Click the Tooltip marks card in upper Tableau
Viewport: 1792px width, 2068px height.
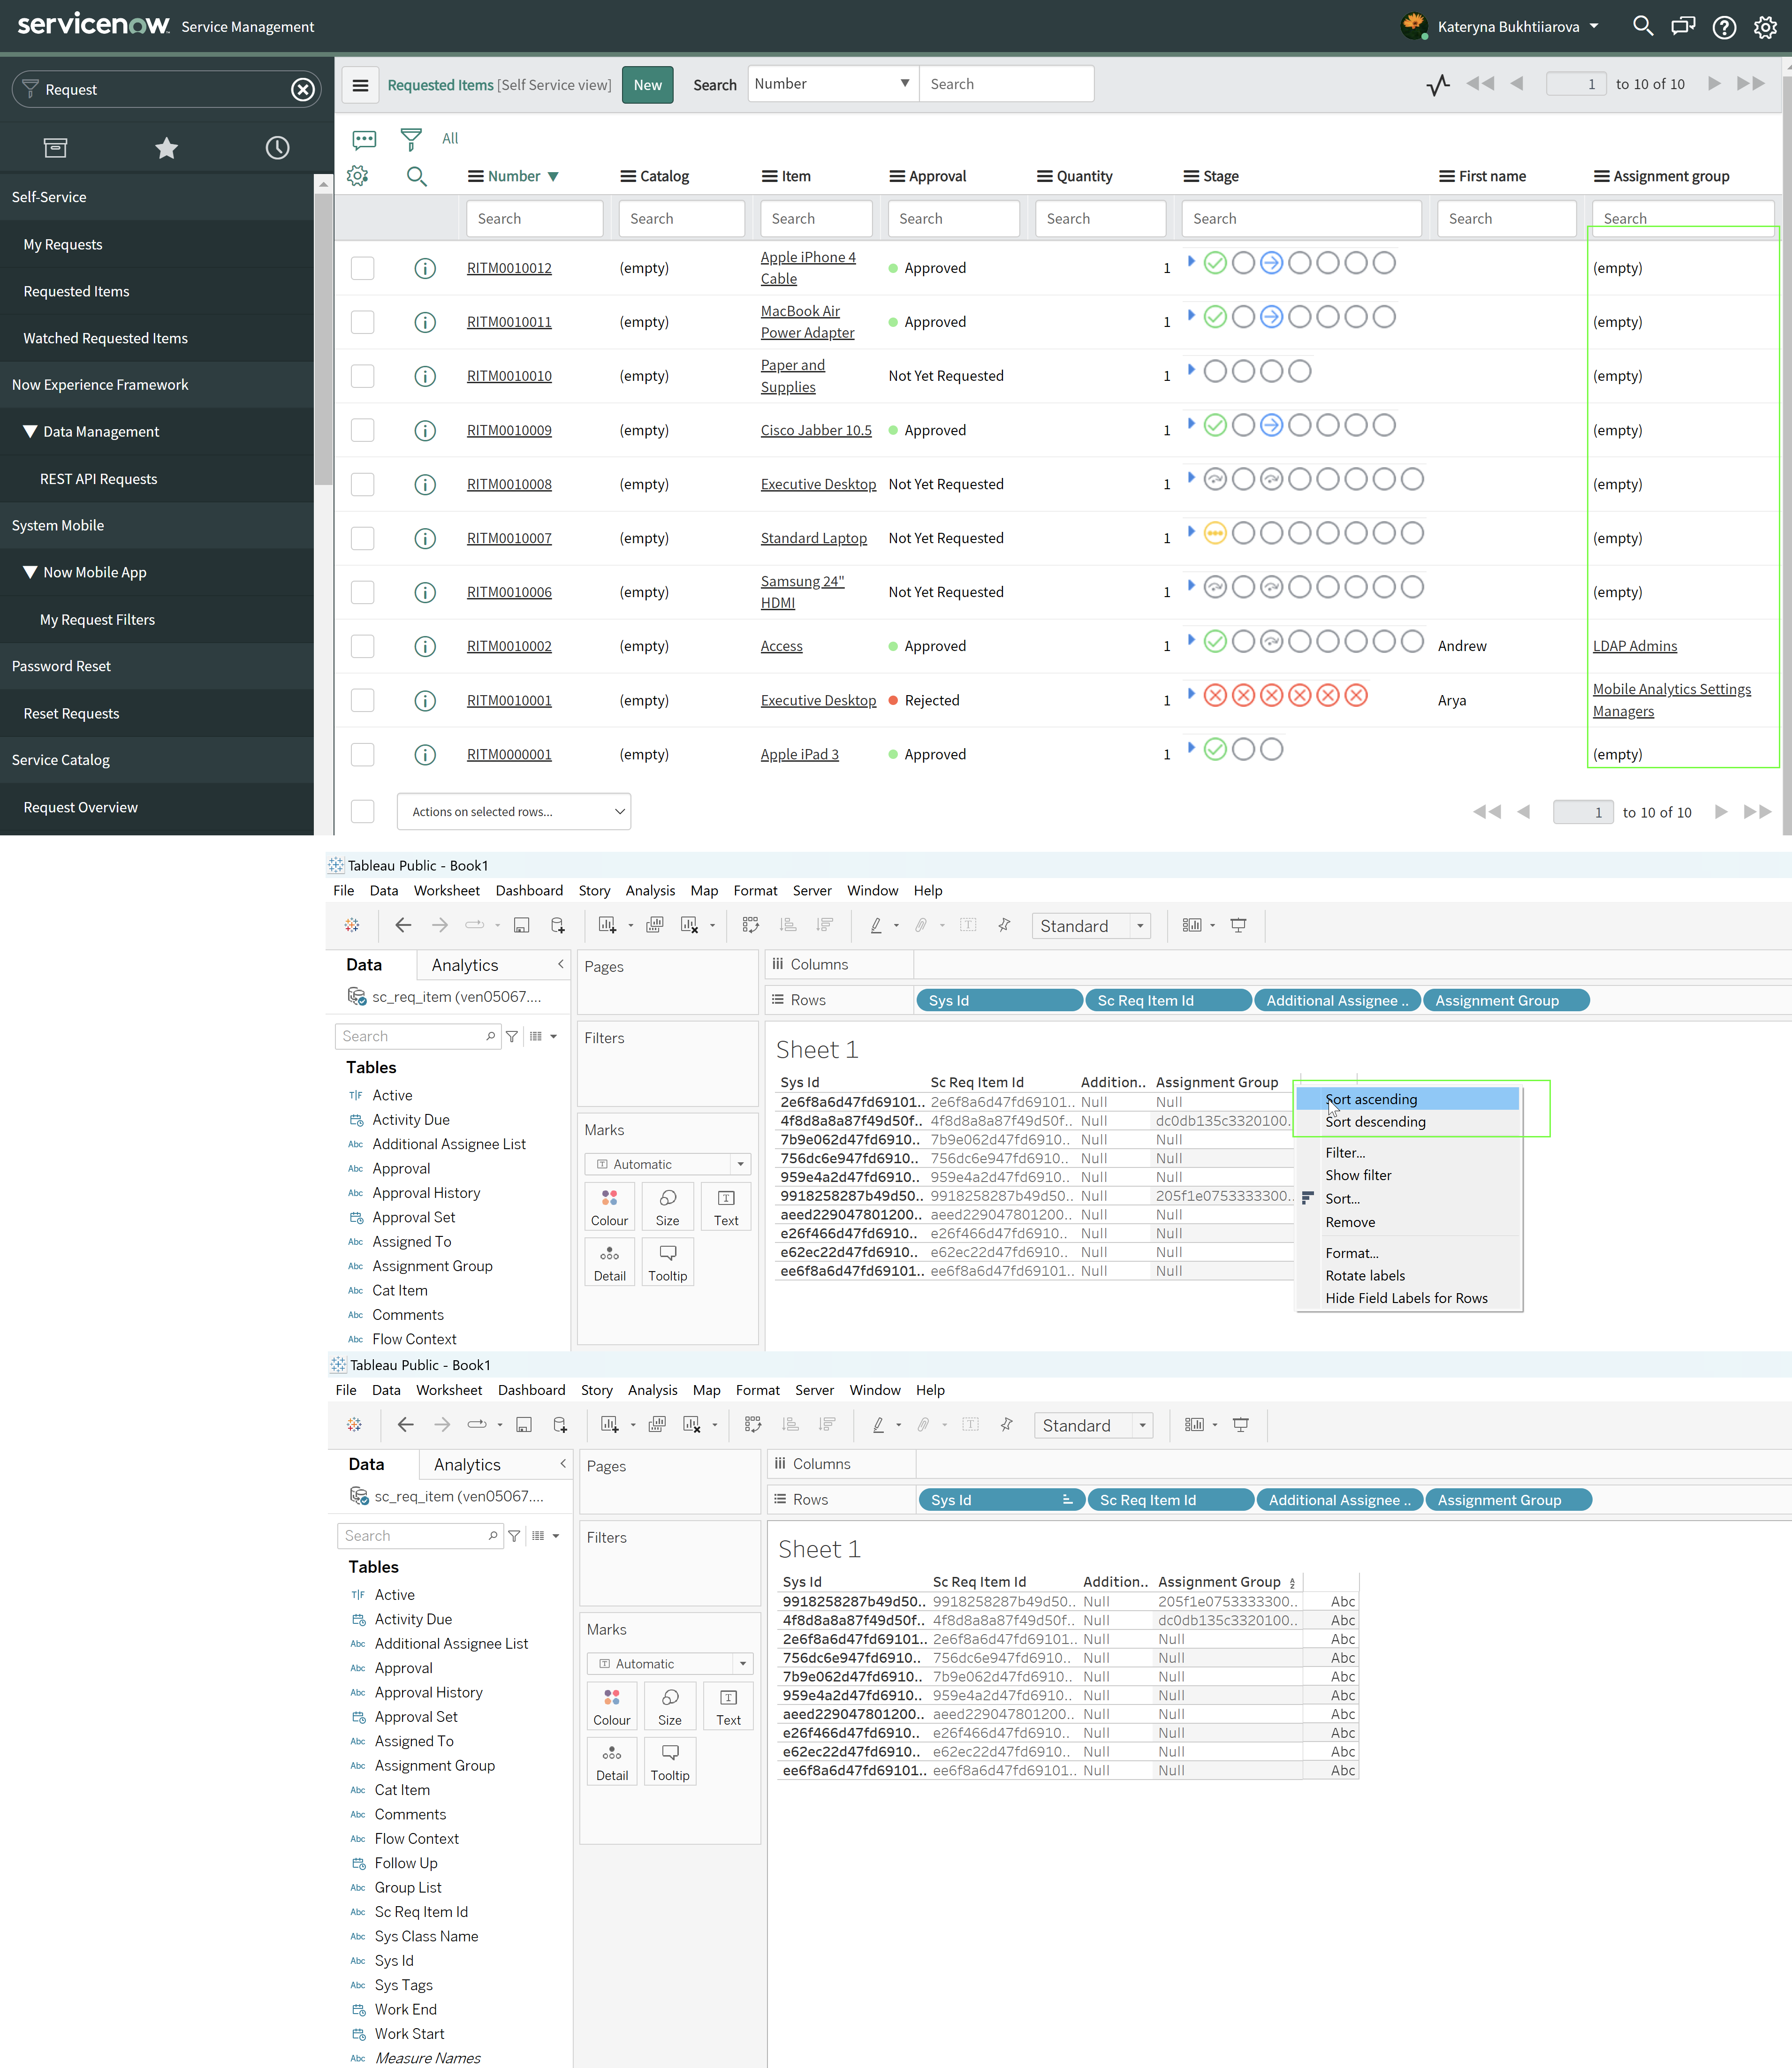coord(667,1262)
